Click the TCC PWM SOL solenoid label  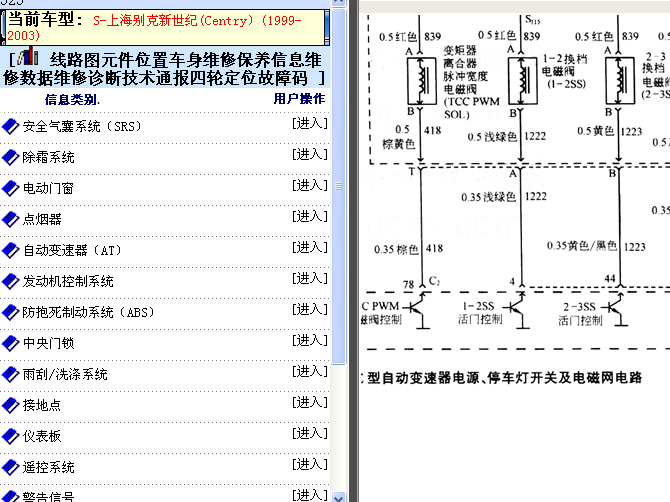470,82
